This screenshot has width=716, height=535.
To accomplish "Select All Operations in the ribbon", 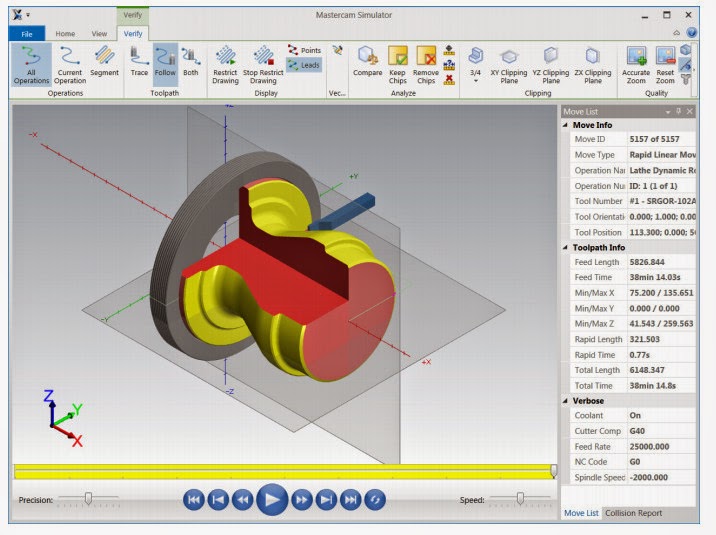I will pyautogui.click(x=31, y=65).
